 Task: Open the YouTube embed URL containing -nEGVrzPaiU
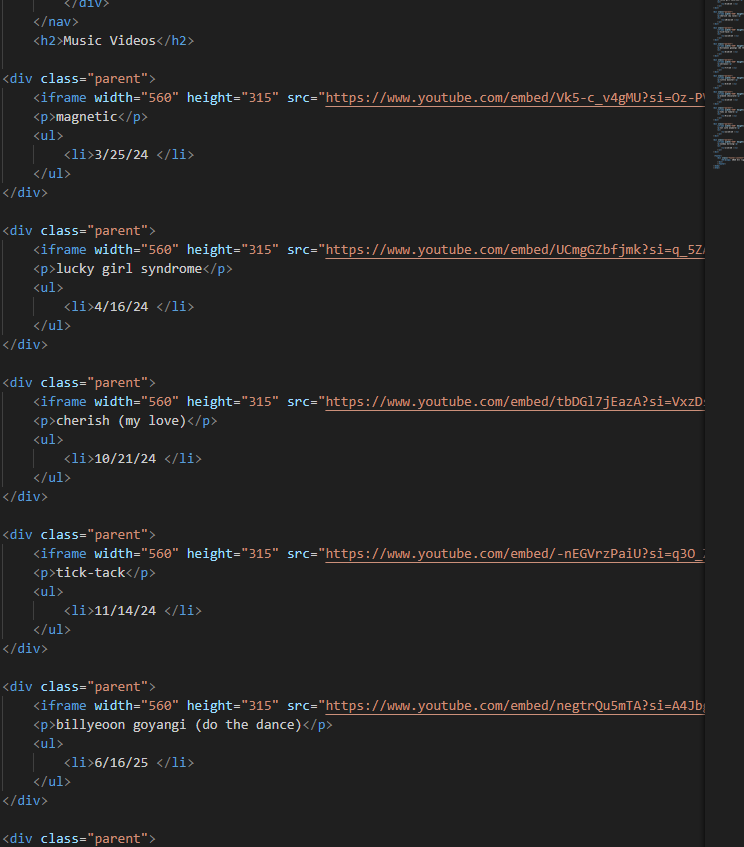click(x=515, y=554)
